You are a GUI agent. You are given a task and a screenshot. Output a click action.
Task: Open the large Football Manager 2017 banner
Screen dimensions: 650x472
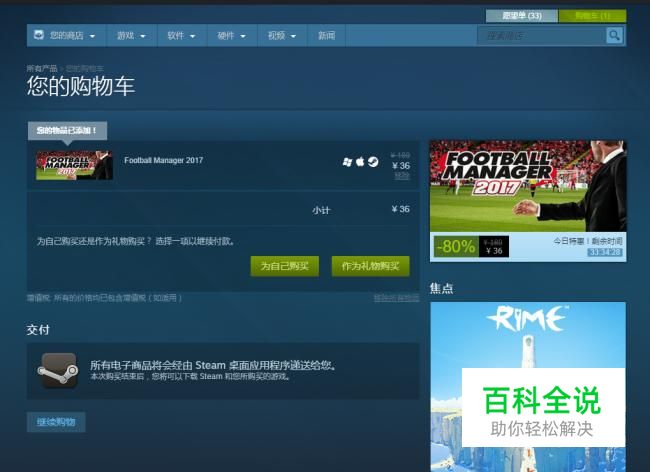tap(528, 186)
